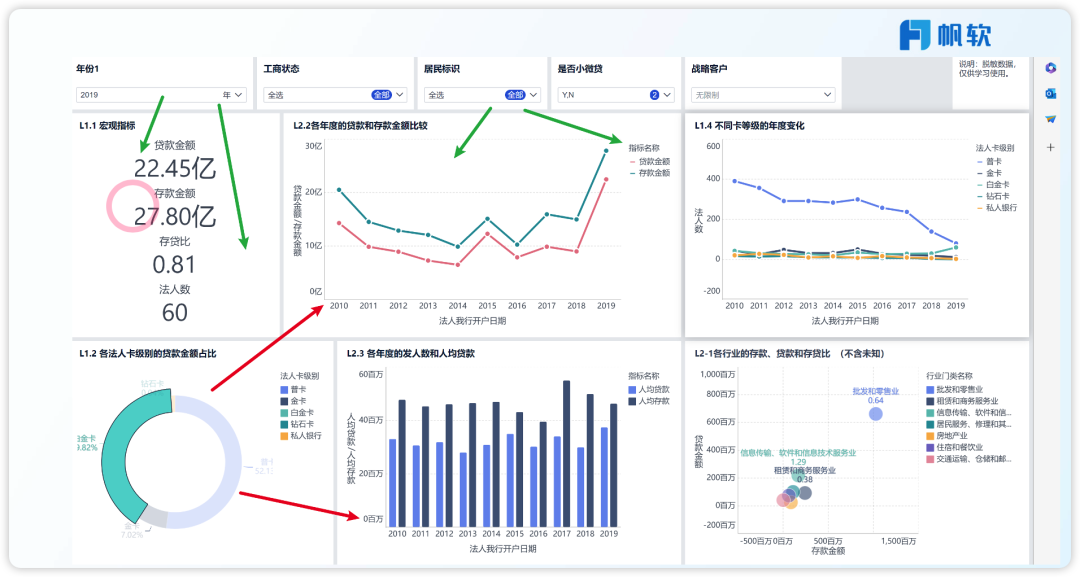Screen dimensions: 1080x577
Task: Toggle 人均存款 legend entry in L2.3 chart
Action: 649,401
